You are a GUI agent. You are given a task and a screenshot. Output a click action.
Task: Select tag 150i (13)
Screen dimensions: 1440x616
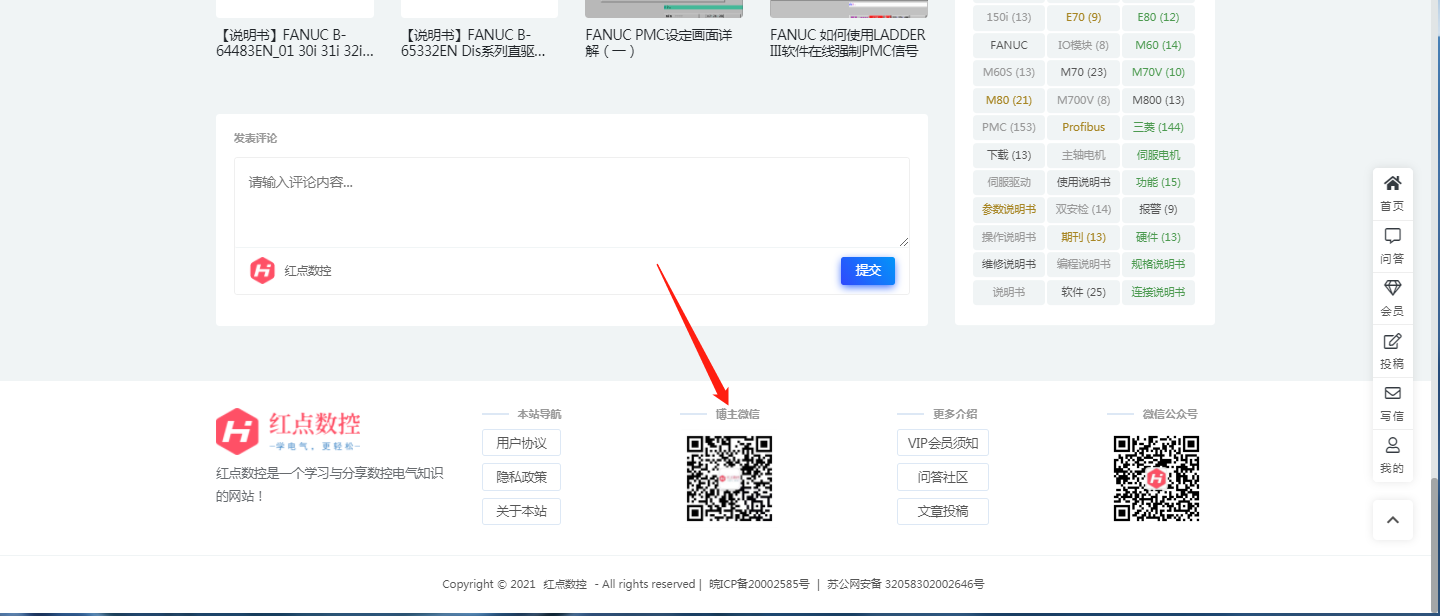[x=1009, y=17]
